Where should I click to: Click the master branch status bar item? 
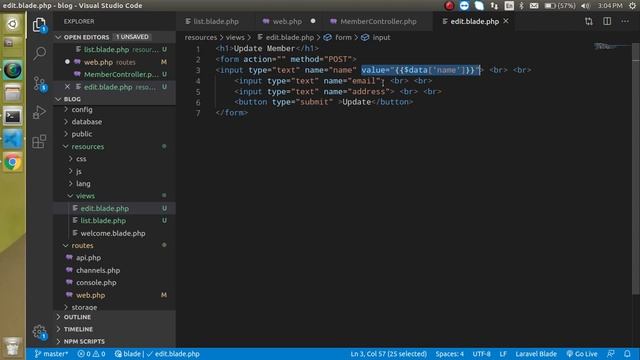tap(51, 354)
